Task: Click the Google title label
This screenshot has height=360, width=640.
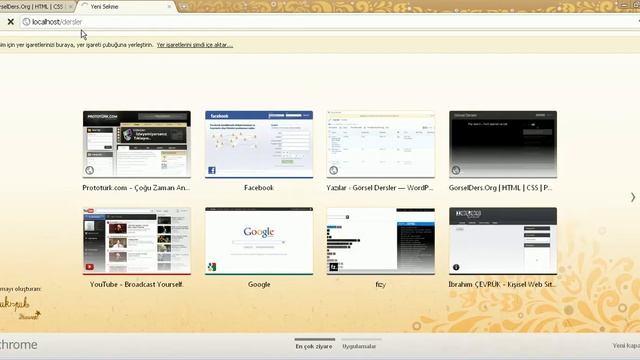Action: coord(259,284)
